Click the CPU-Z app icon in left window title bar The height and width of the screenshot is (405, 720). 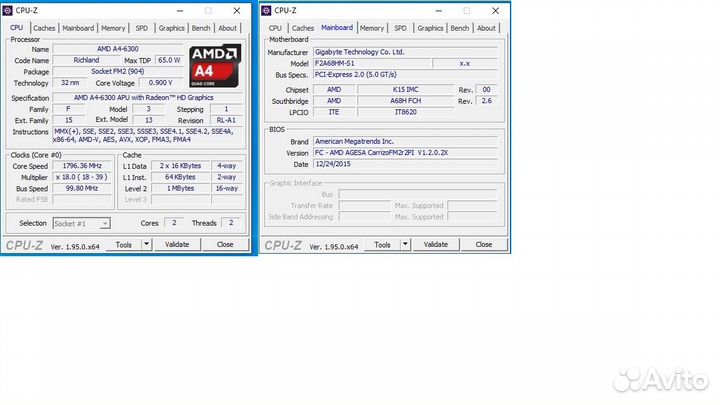coord(8,10)
